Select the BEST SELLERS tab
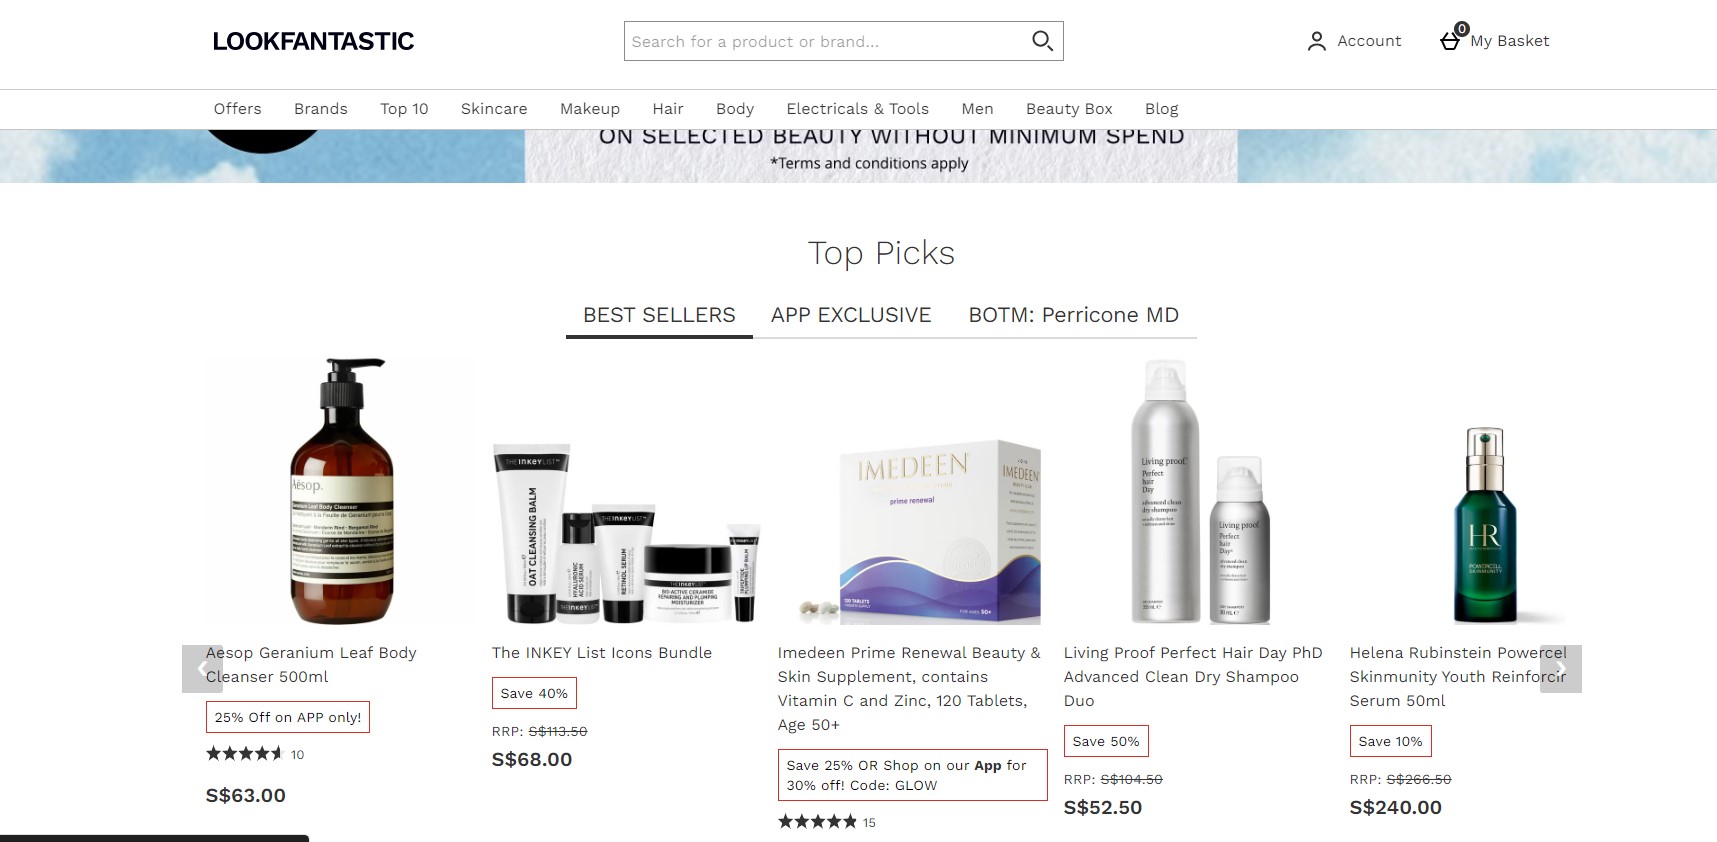1717x842 pixels. click(x=659, y=315)
